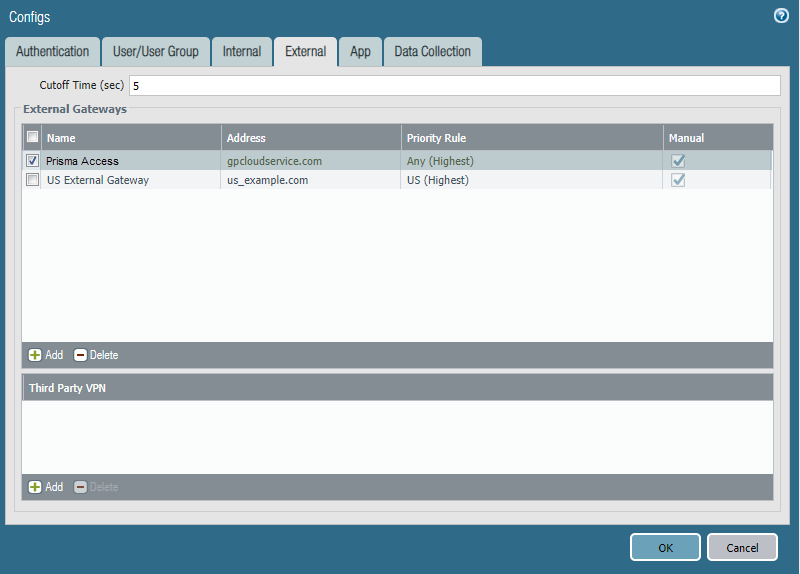
Task: Click the help question mark icon
Action: 781,16
